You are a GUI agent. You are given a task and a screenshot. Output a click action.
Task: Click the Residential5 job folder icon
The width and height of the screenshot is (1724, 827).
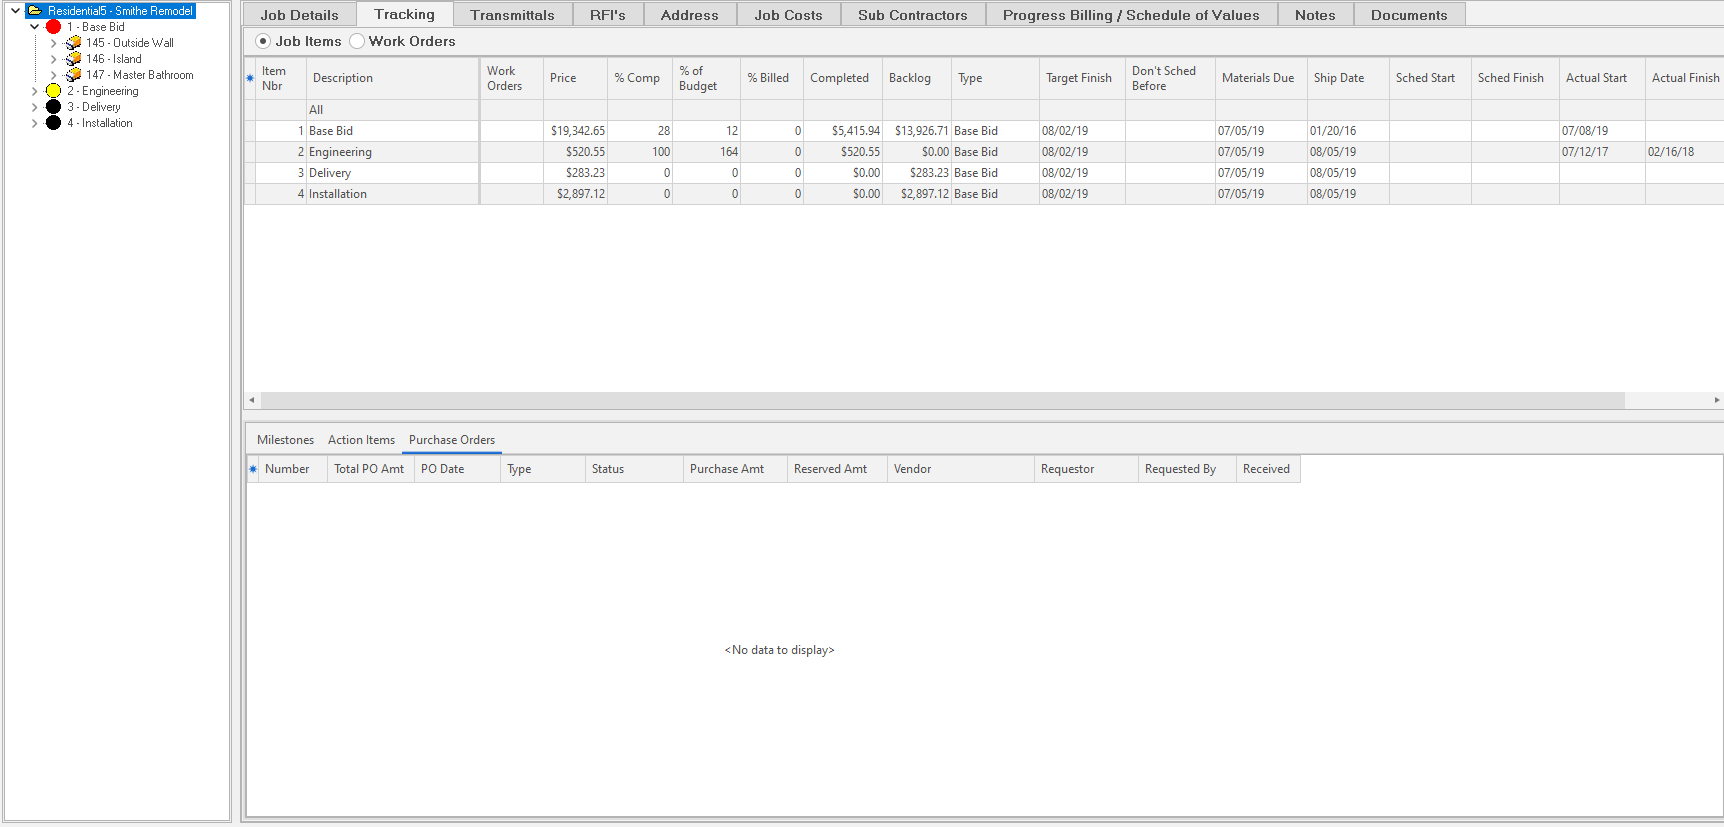point(35,11)
